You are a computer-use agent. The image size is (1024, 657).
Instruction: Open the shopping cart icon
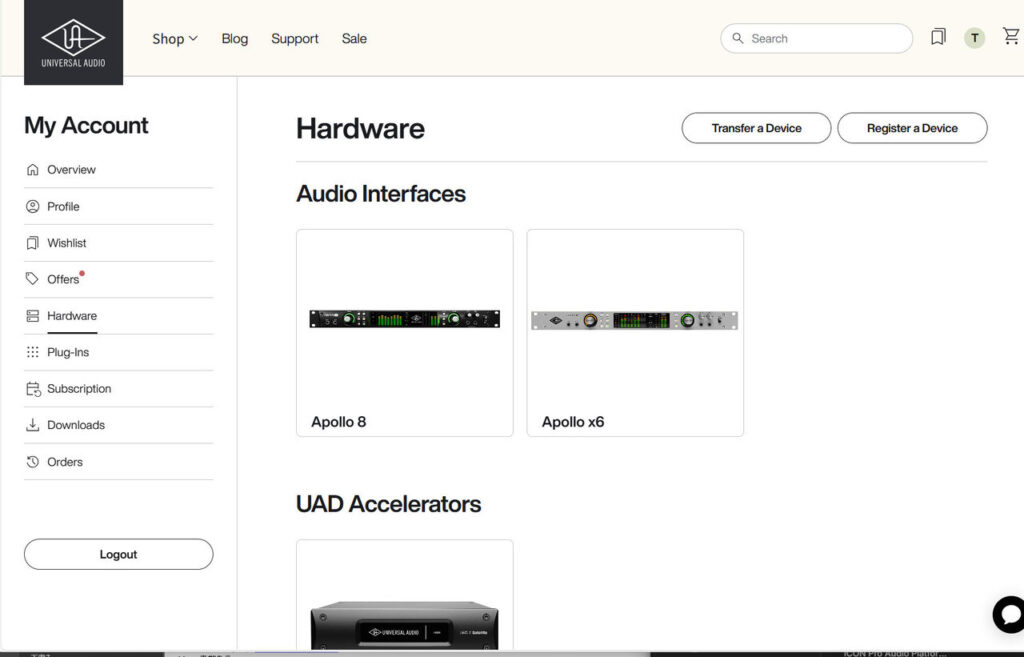(1011, 36)
